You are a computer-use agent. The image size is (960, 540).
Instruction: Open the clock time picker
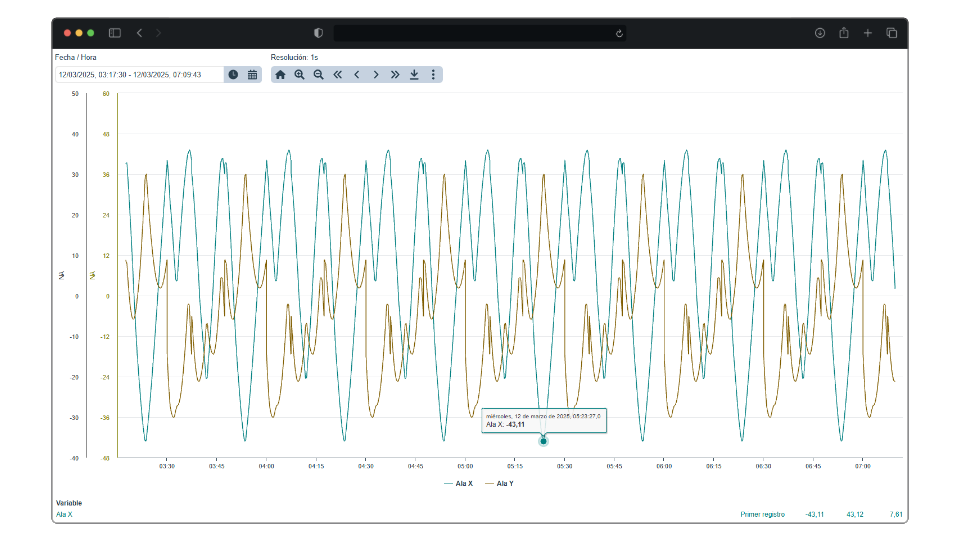[233, 75]
